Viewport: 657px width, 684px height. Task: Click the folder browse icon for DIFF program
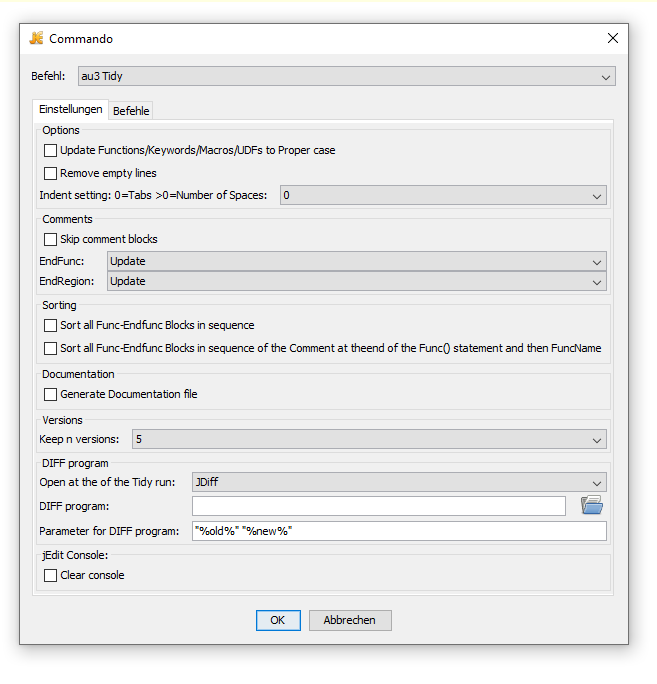click(x=592, y=506)
